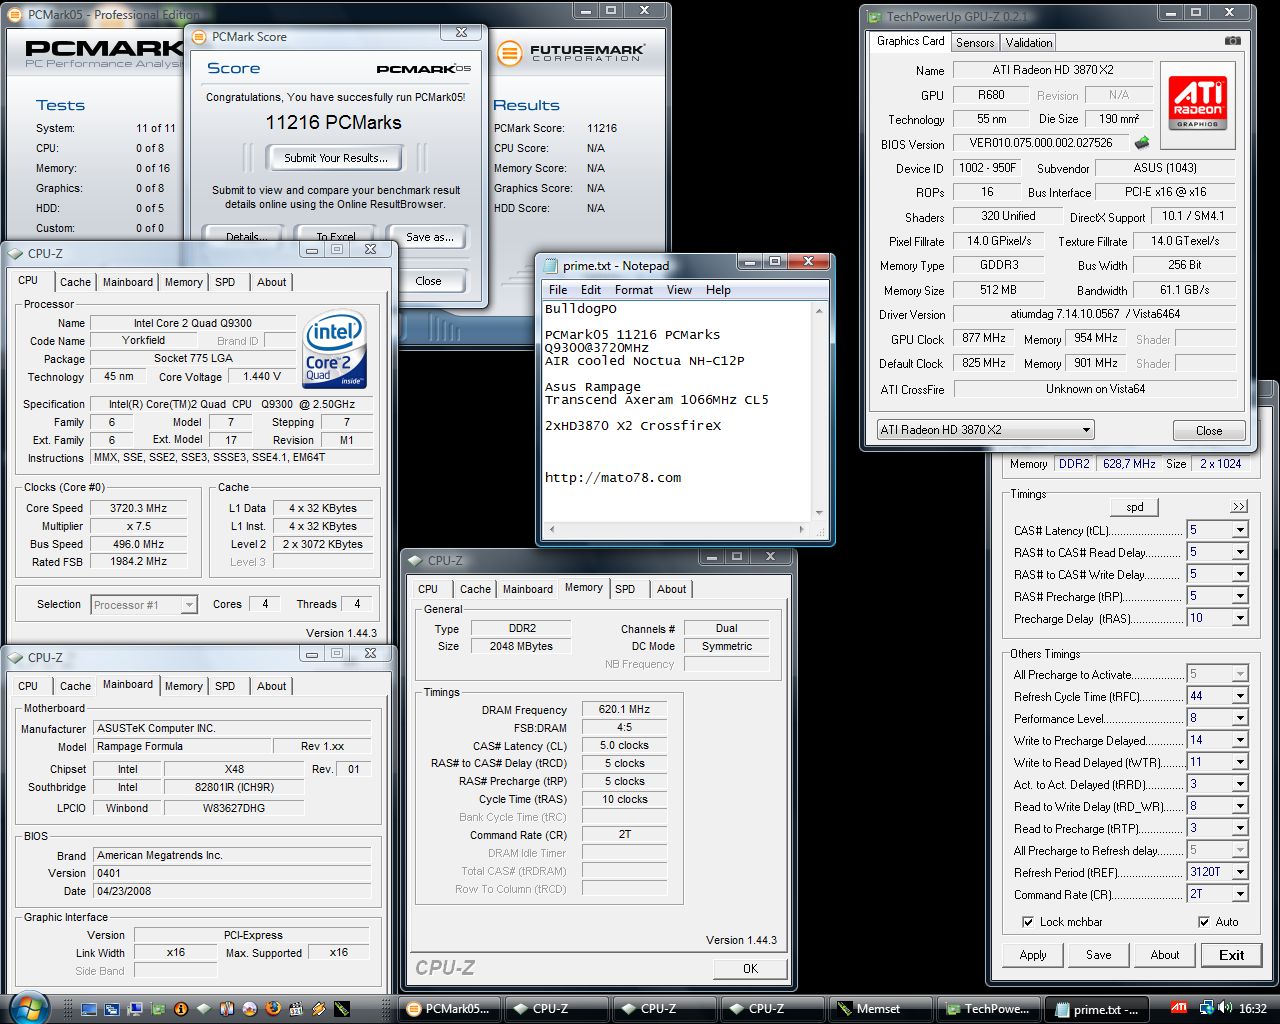The width and height of the screenshot is (1280, 1024).
Task: Click Notepad vertical scrollbar up arrow
Action: pos(820,311)
